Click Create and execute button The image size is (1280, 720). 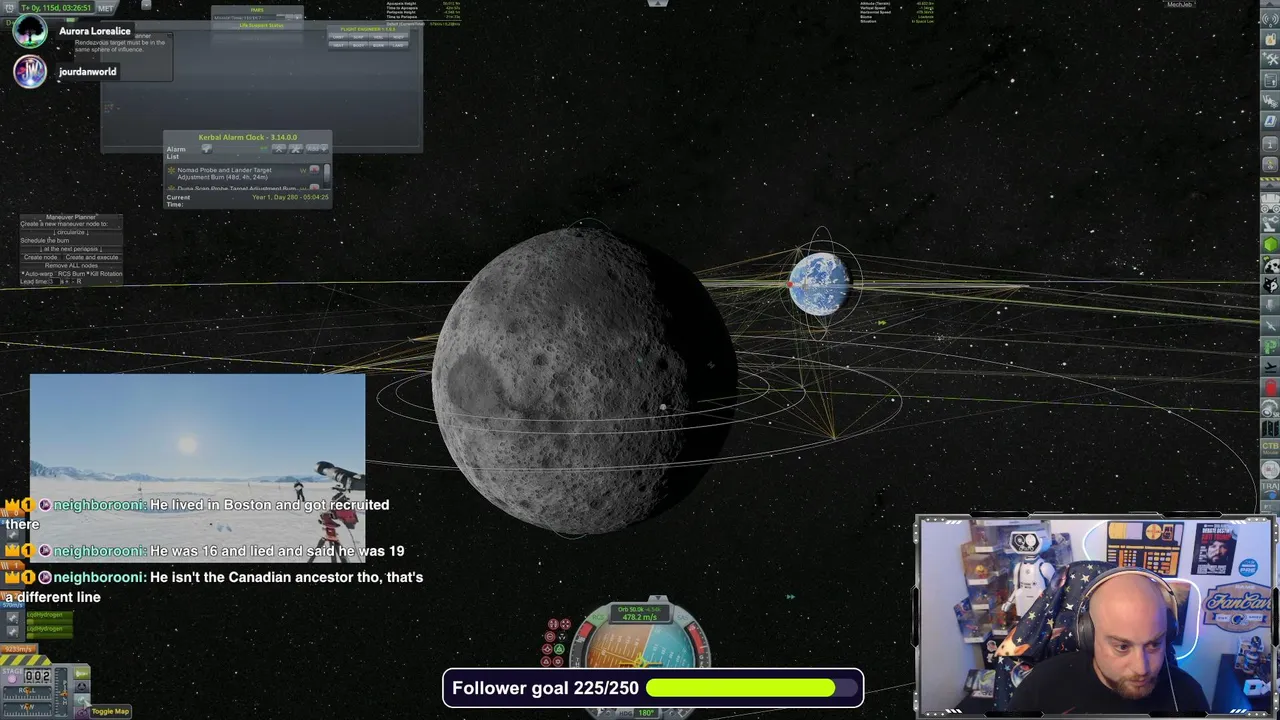[92, 257]
